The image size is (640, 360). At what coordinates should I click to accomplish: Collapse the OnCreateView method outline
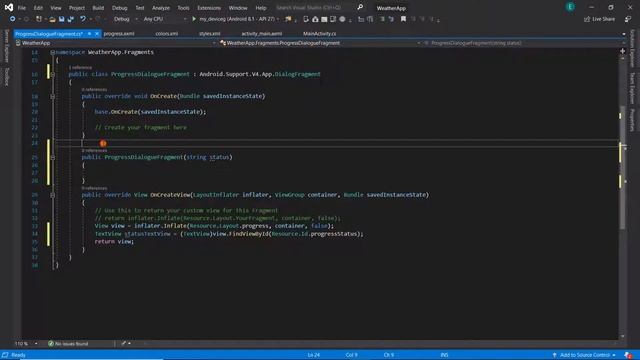point(53,195)
